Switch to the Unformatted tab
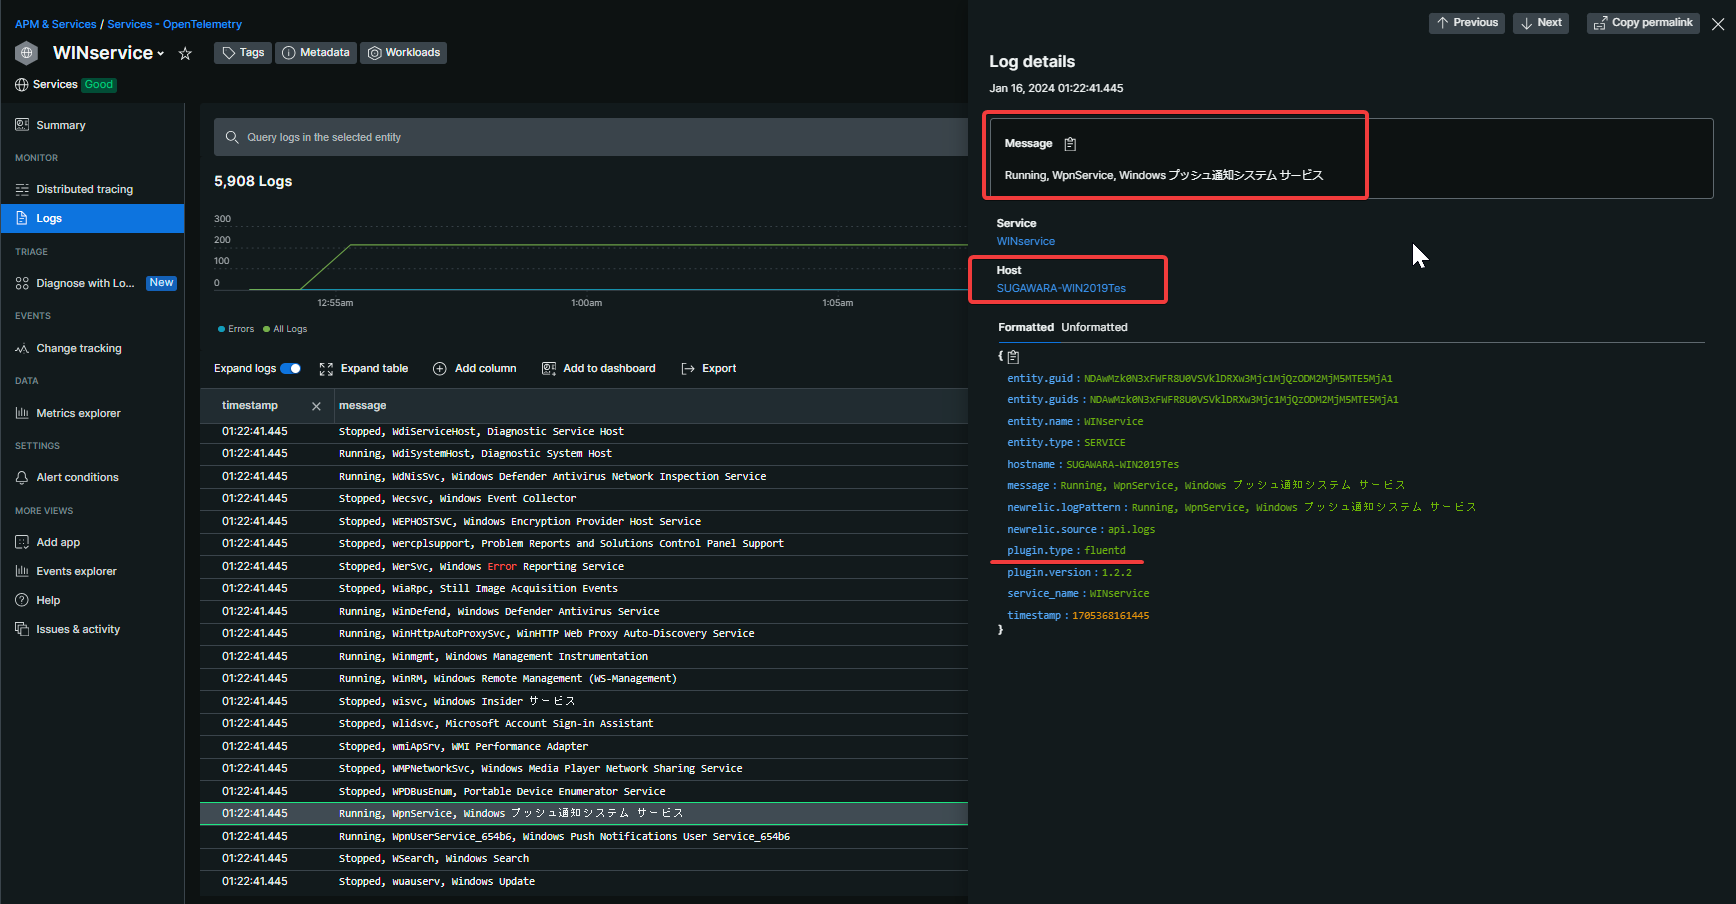 click(1093, 327)
